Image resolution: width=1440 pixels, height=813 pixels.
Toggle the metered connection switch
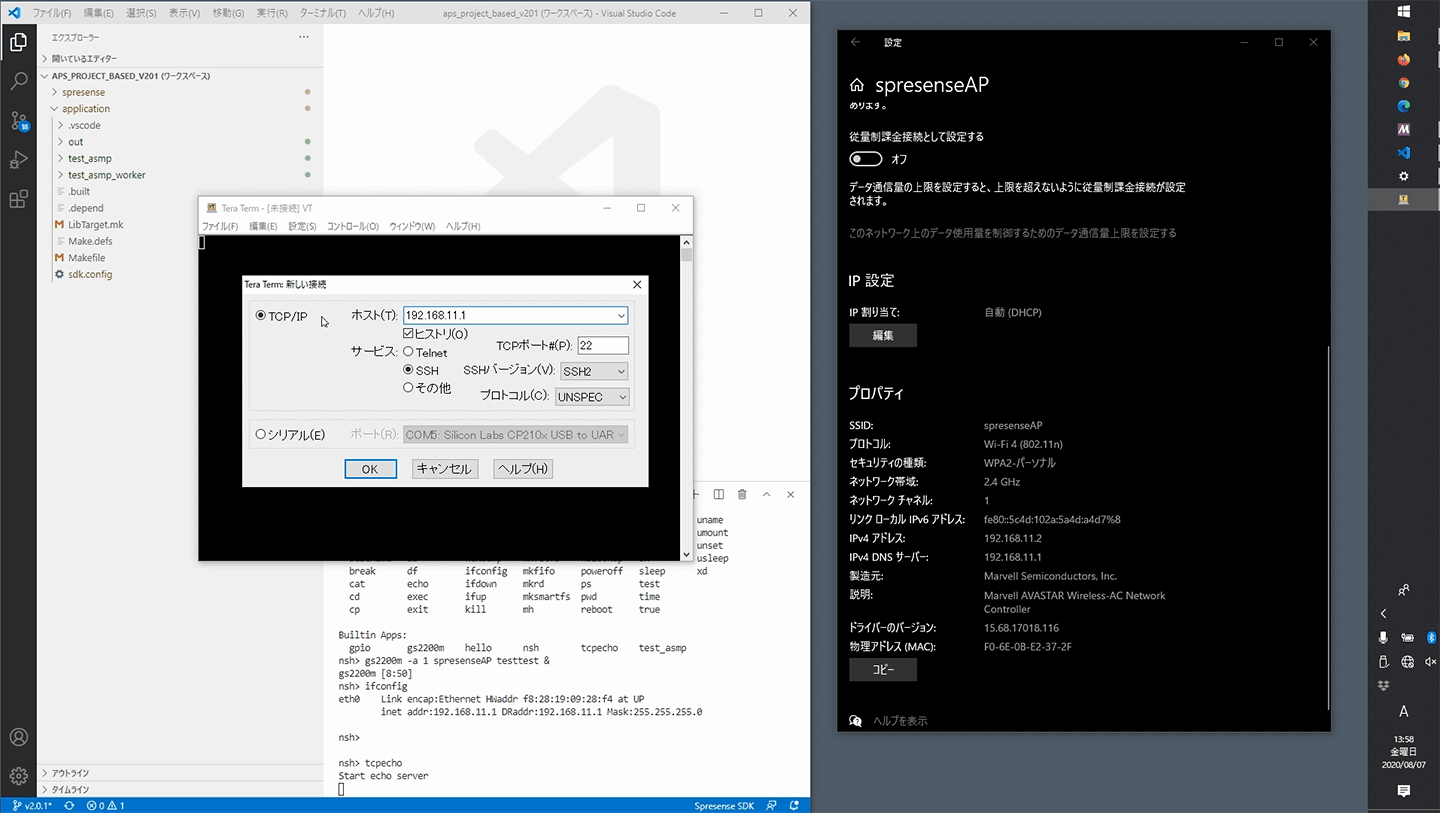(866, 159)
